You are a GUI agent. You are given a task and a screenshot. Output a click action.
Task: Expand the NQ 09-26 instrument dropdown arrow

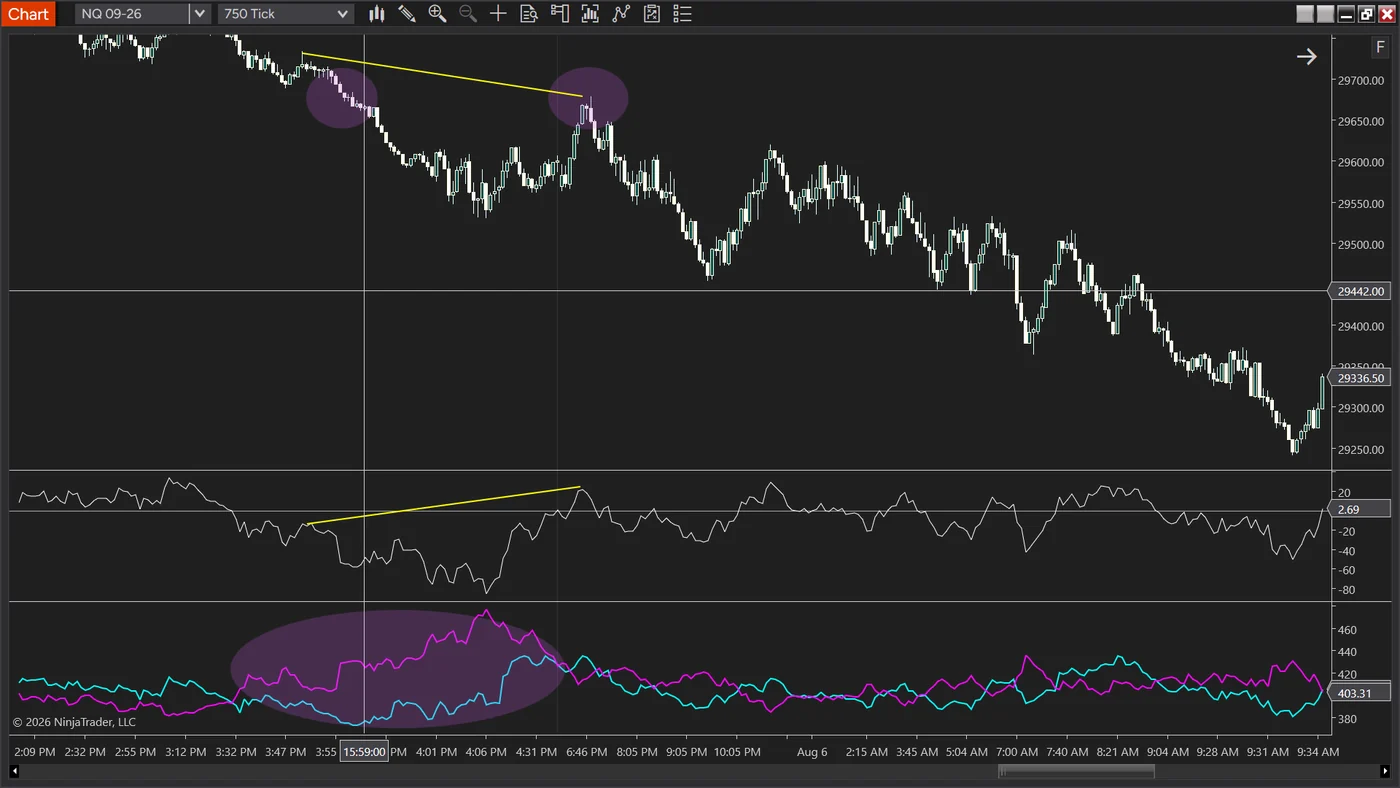pos(200,14)
